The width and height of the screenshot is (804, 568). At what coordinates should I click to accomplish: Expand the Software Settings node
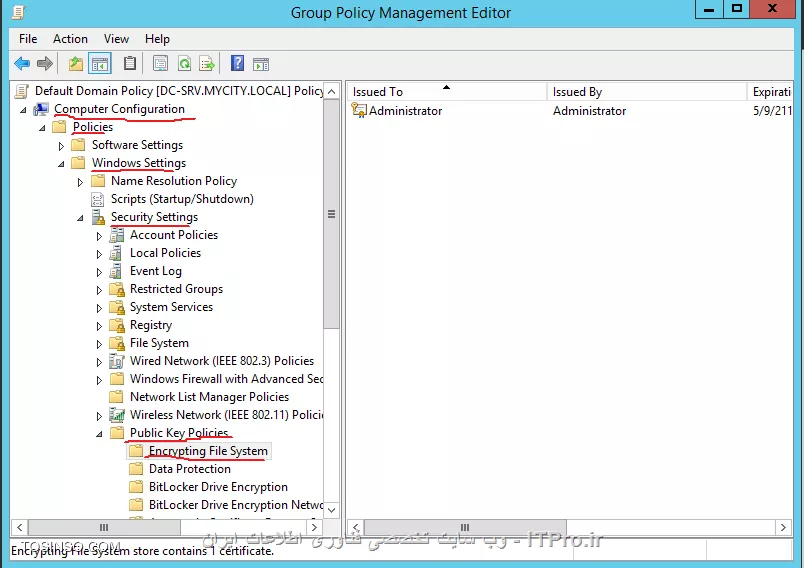61,146
